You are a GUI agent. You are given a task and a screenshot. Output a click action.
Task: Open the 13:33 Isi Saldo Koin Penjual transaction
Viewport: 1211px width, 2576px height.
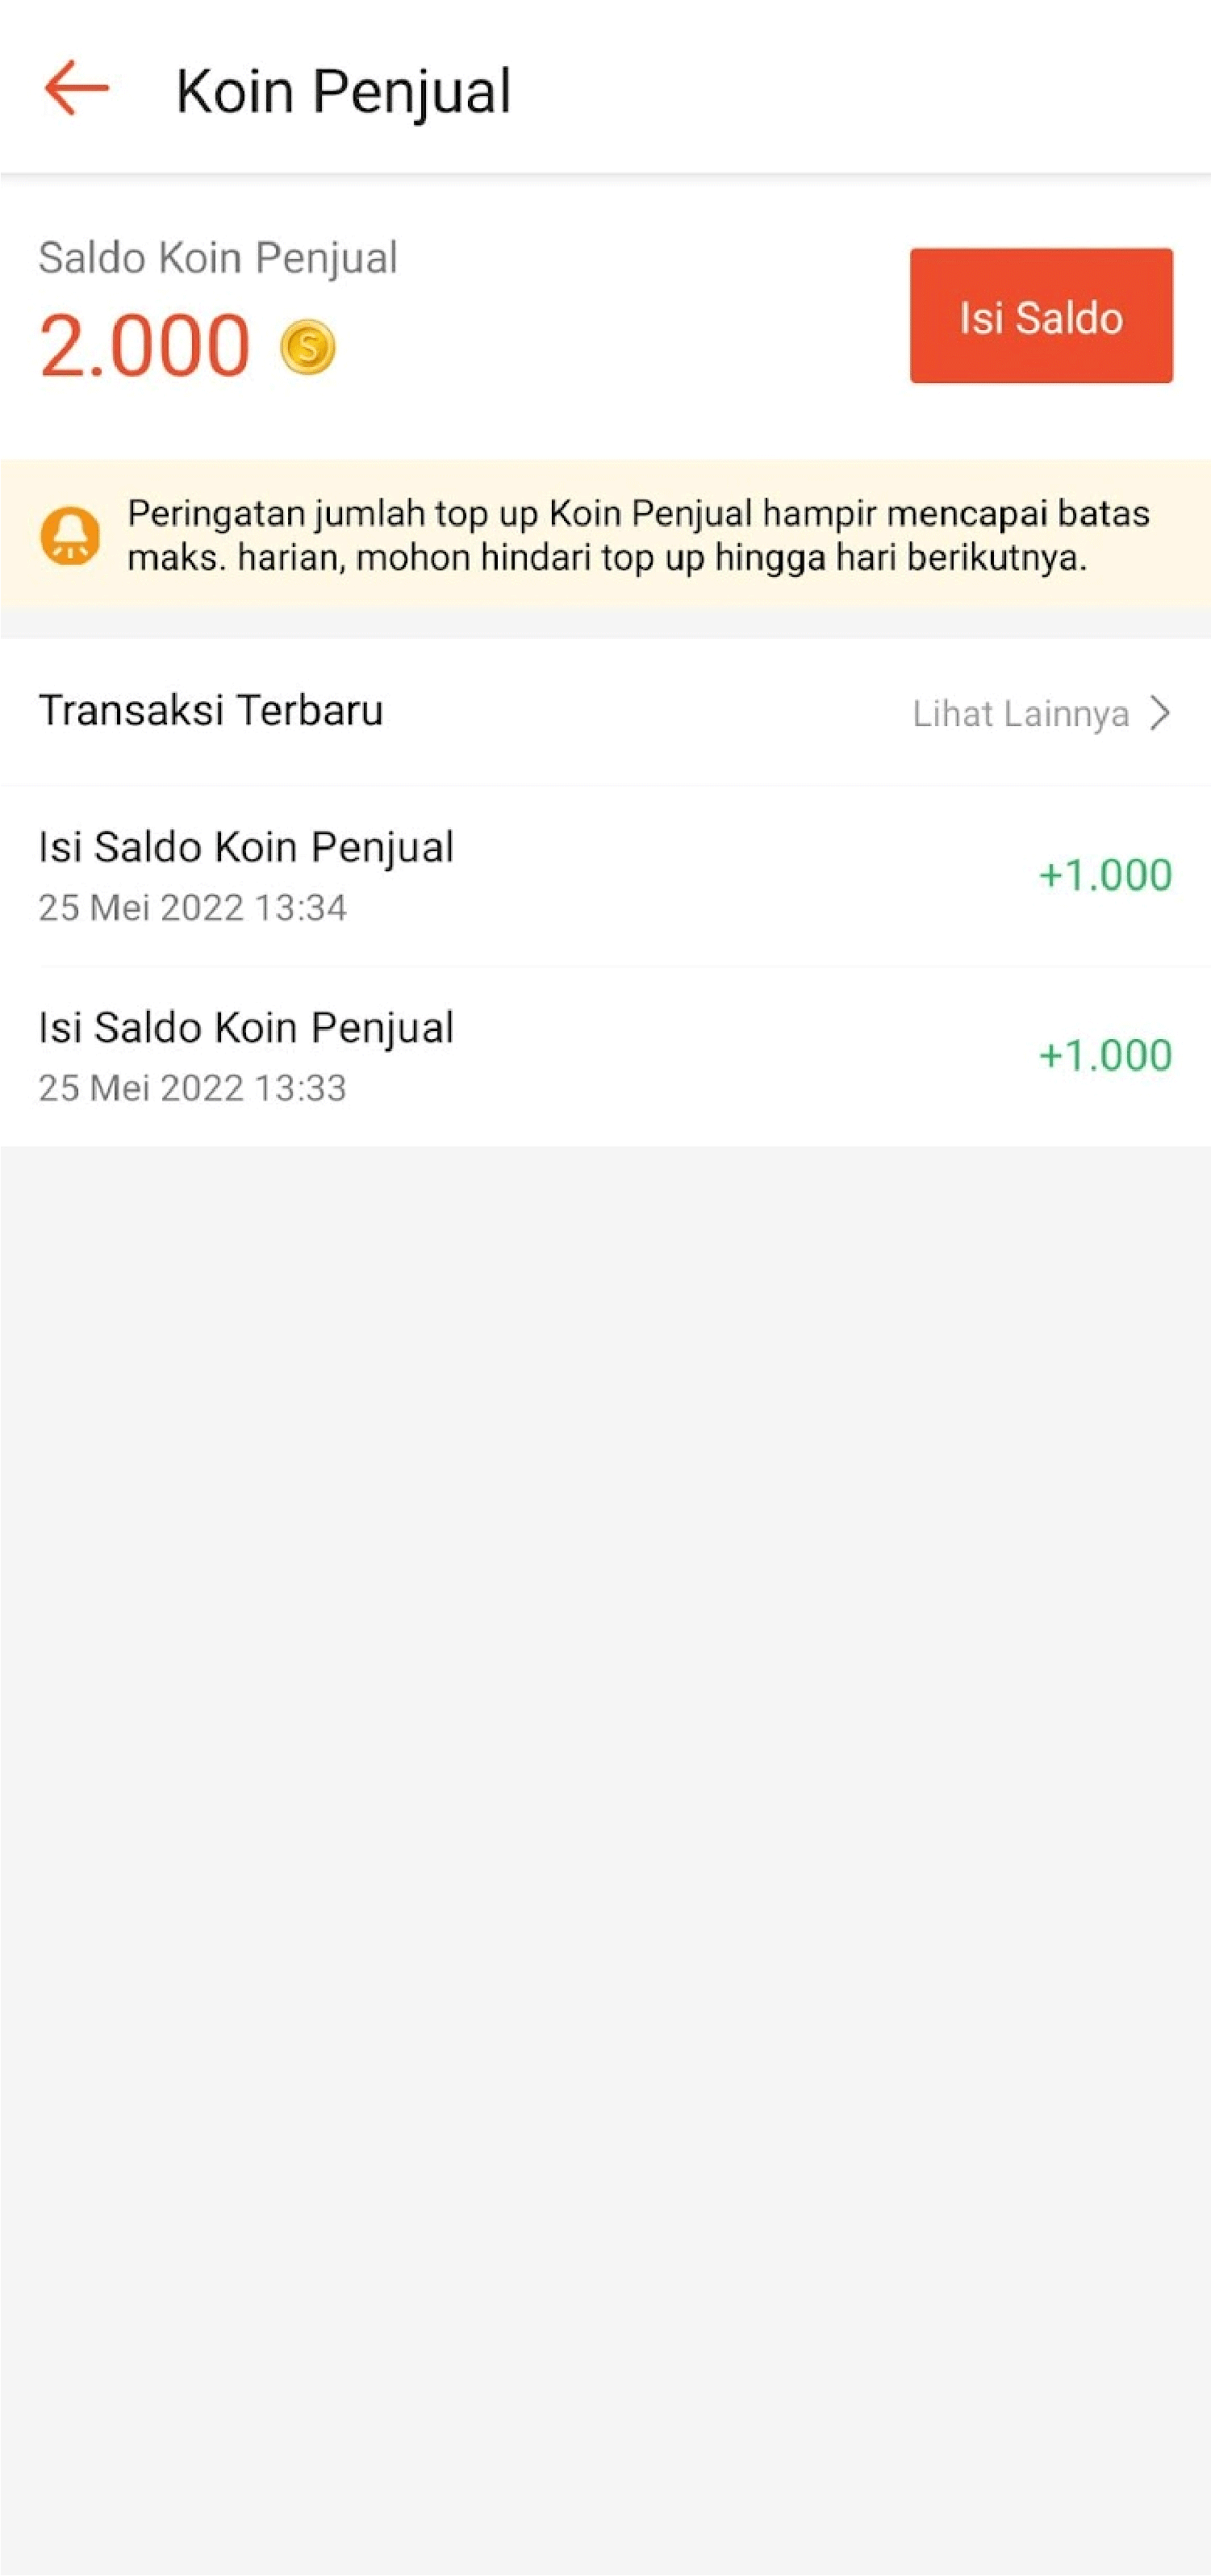pyautogui.click(x=246, y=1028)
